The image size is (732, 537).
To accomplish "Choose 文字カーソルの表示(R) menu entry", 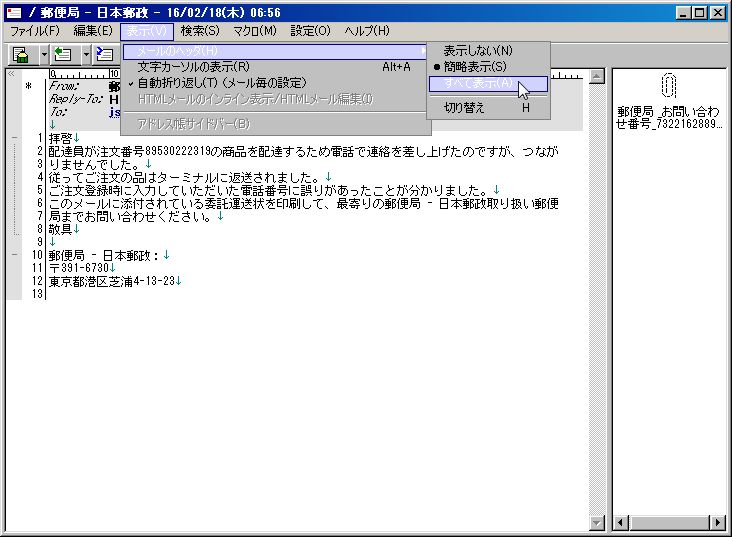I will [x=275, y=67].
